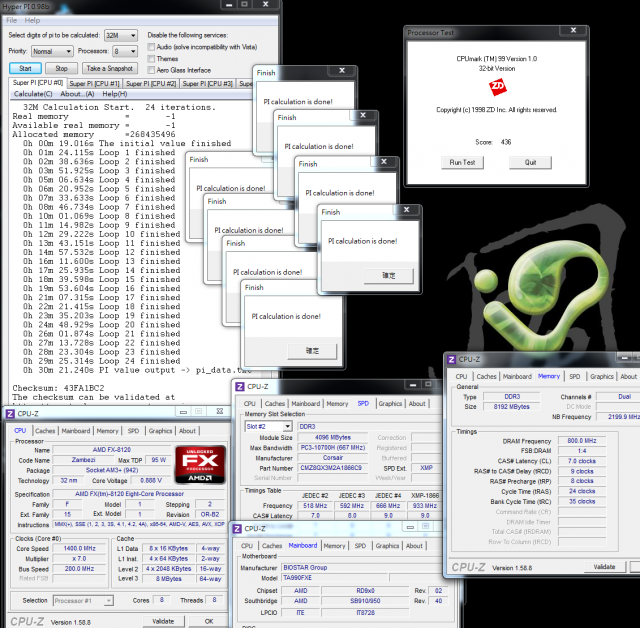Click the Part Number CMZ8GX3M2A1866C9 field
The width and height of the screenshot is (640, 628).
331,468
